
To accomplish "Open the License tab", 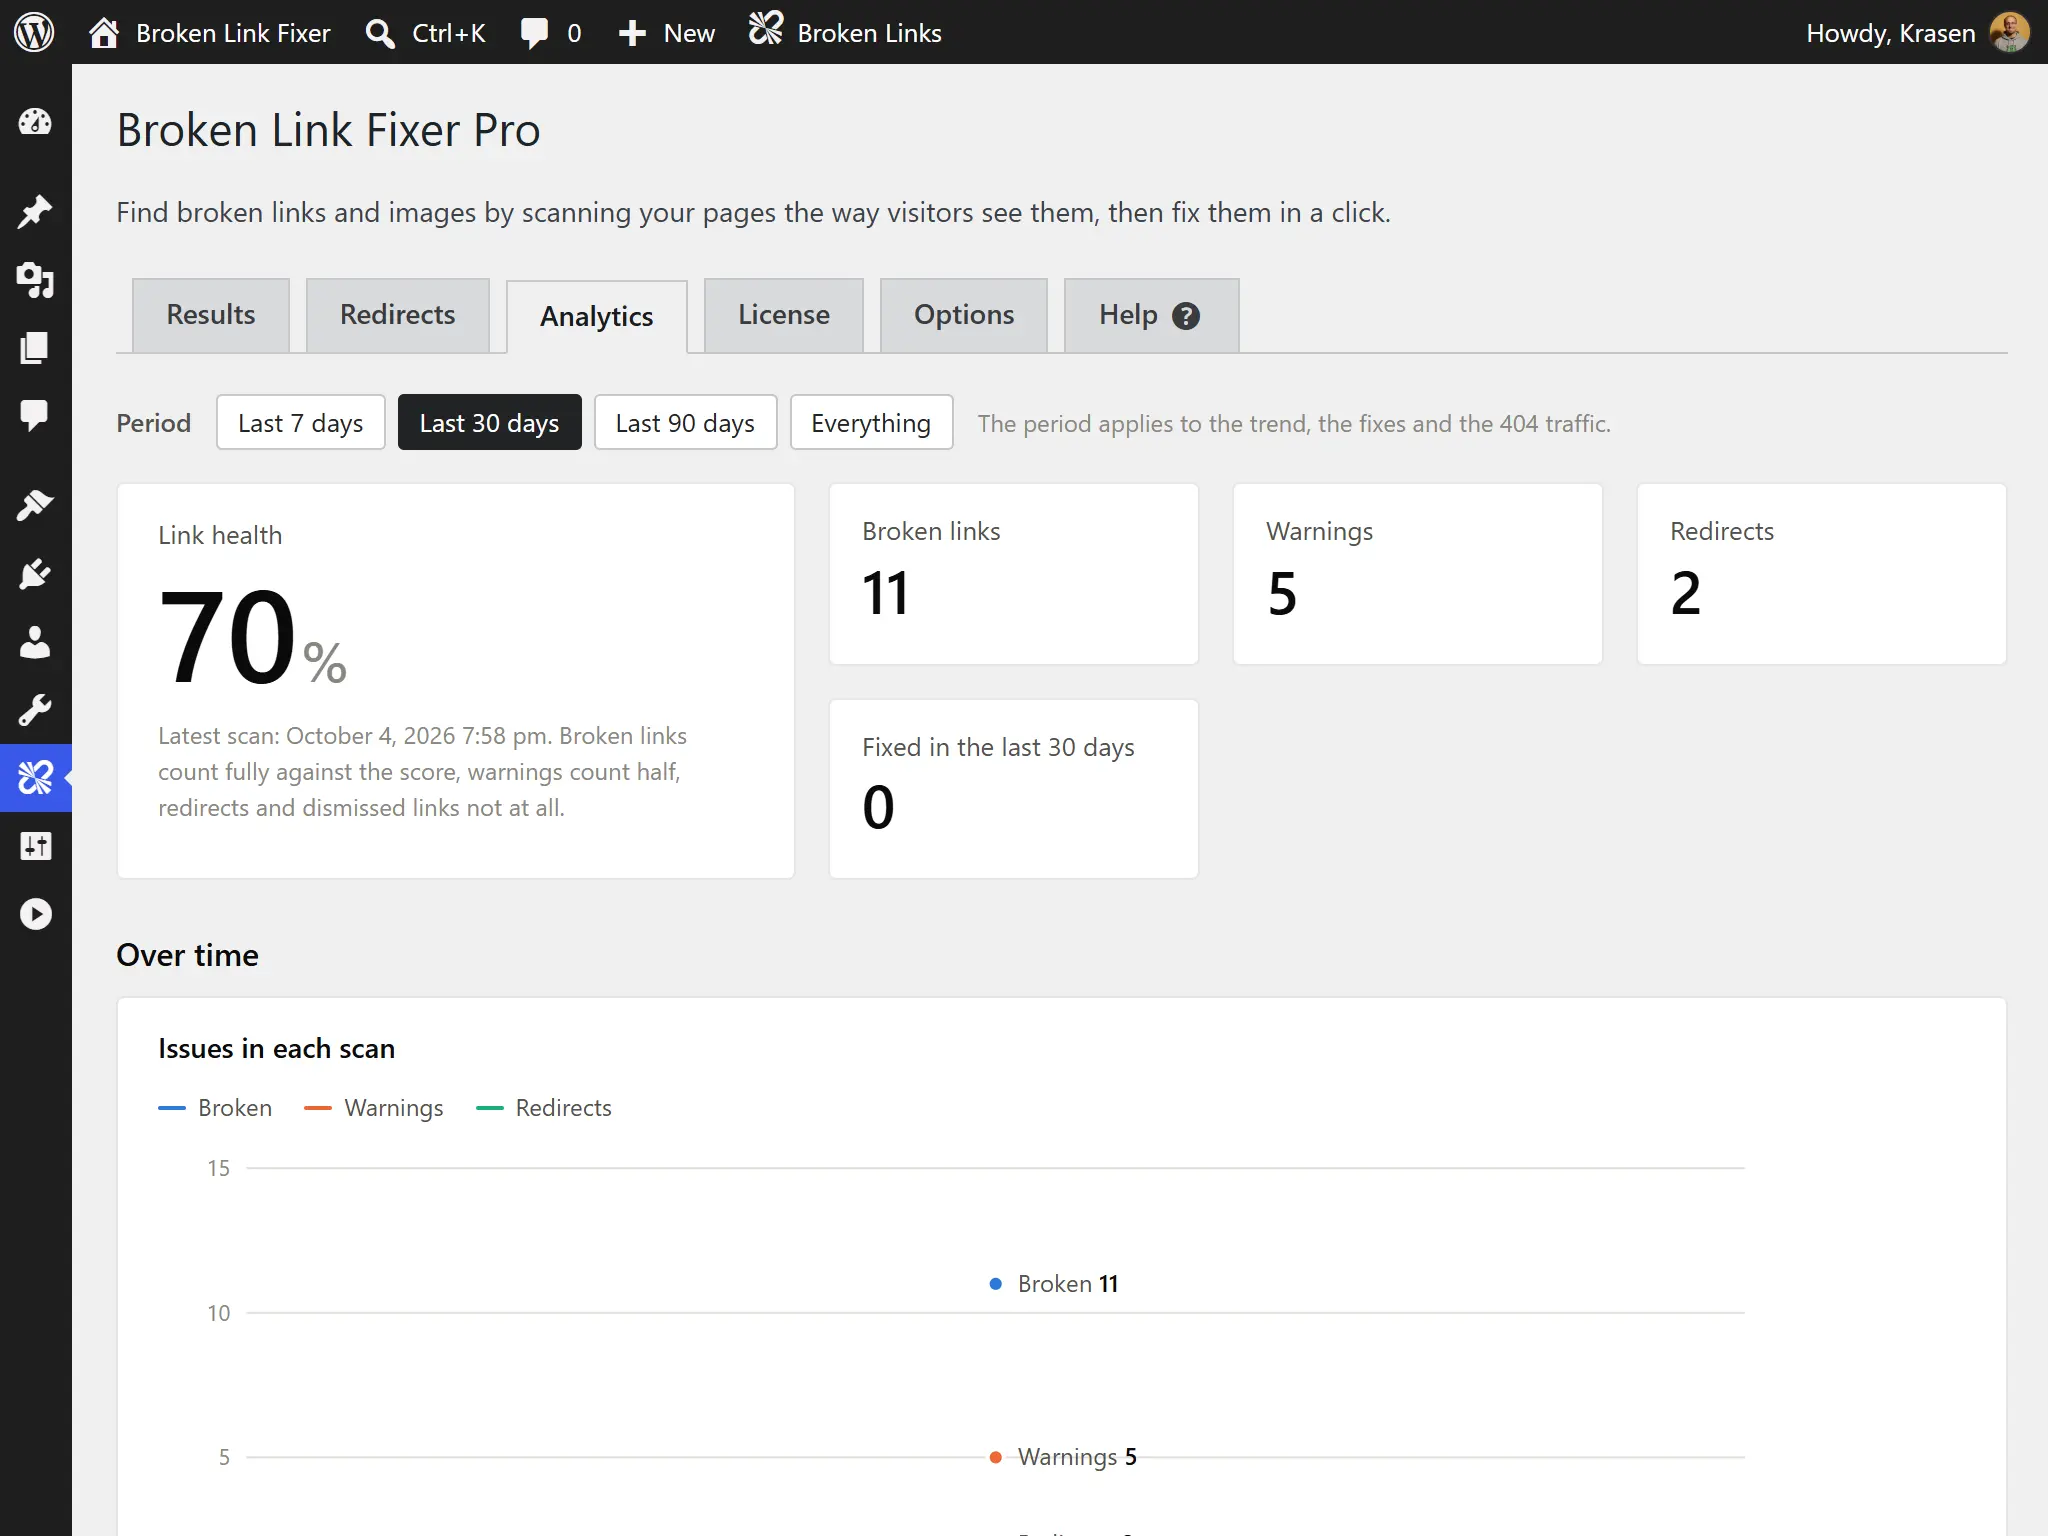I will (784, 315).
